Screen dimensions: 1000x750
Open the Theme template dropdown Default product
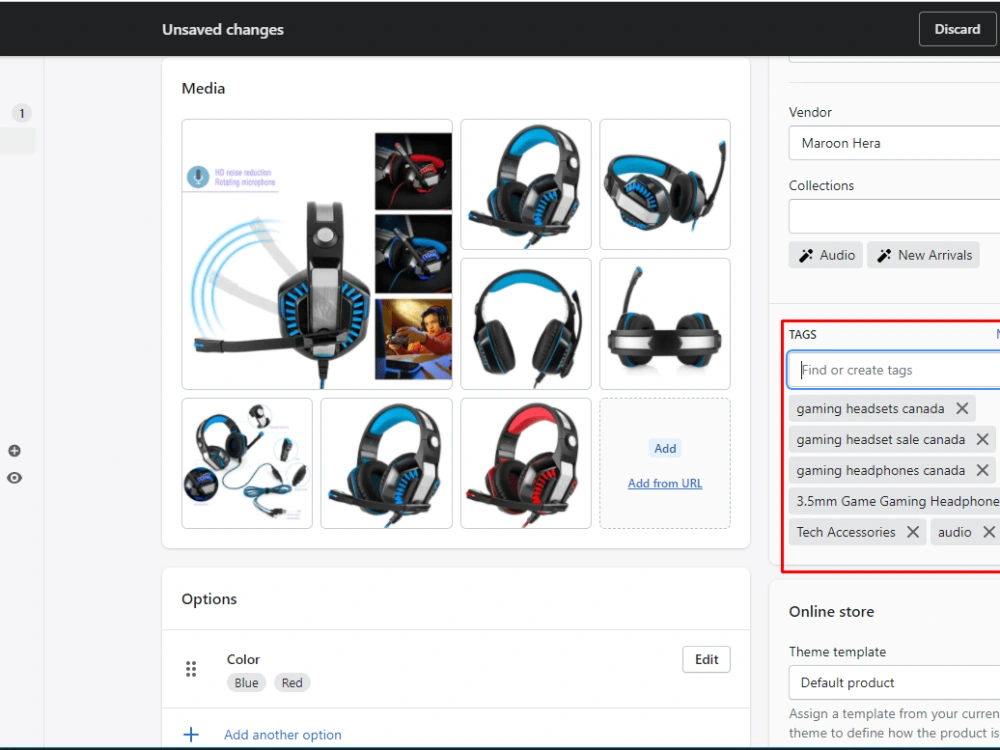[894, 682]
